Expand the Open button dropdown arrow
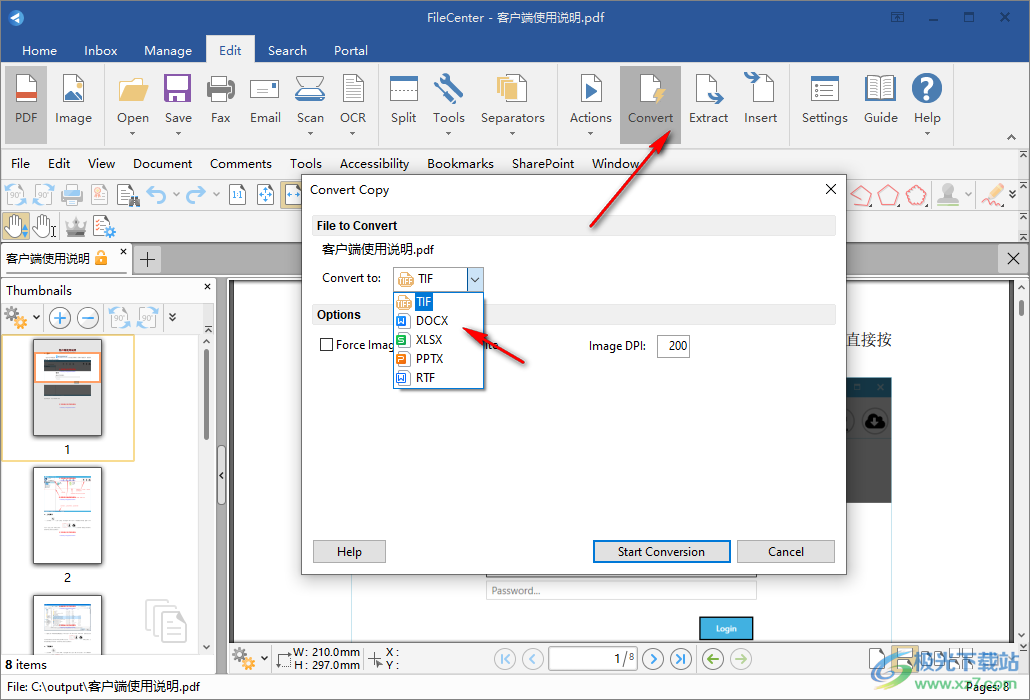1030x700 pixels. pyautogui.click(x=133, y=134)
